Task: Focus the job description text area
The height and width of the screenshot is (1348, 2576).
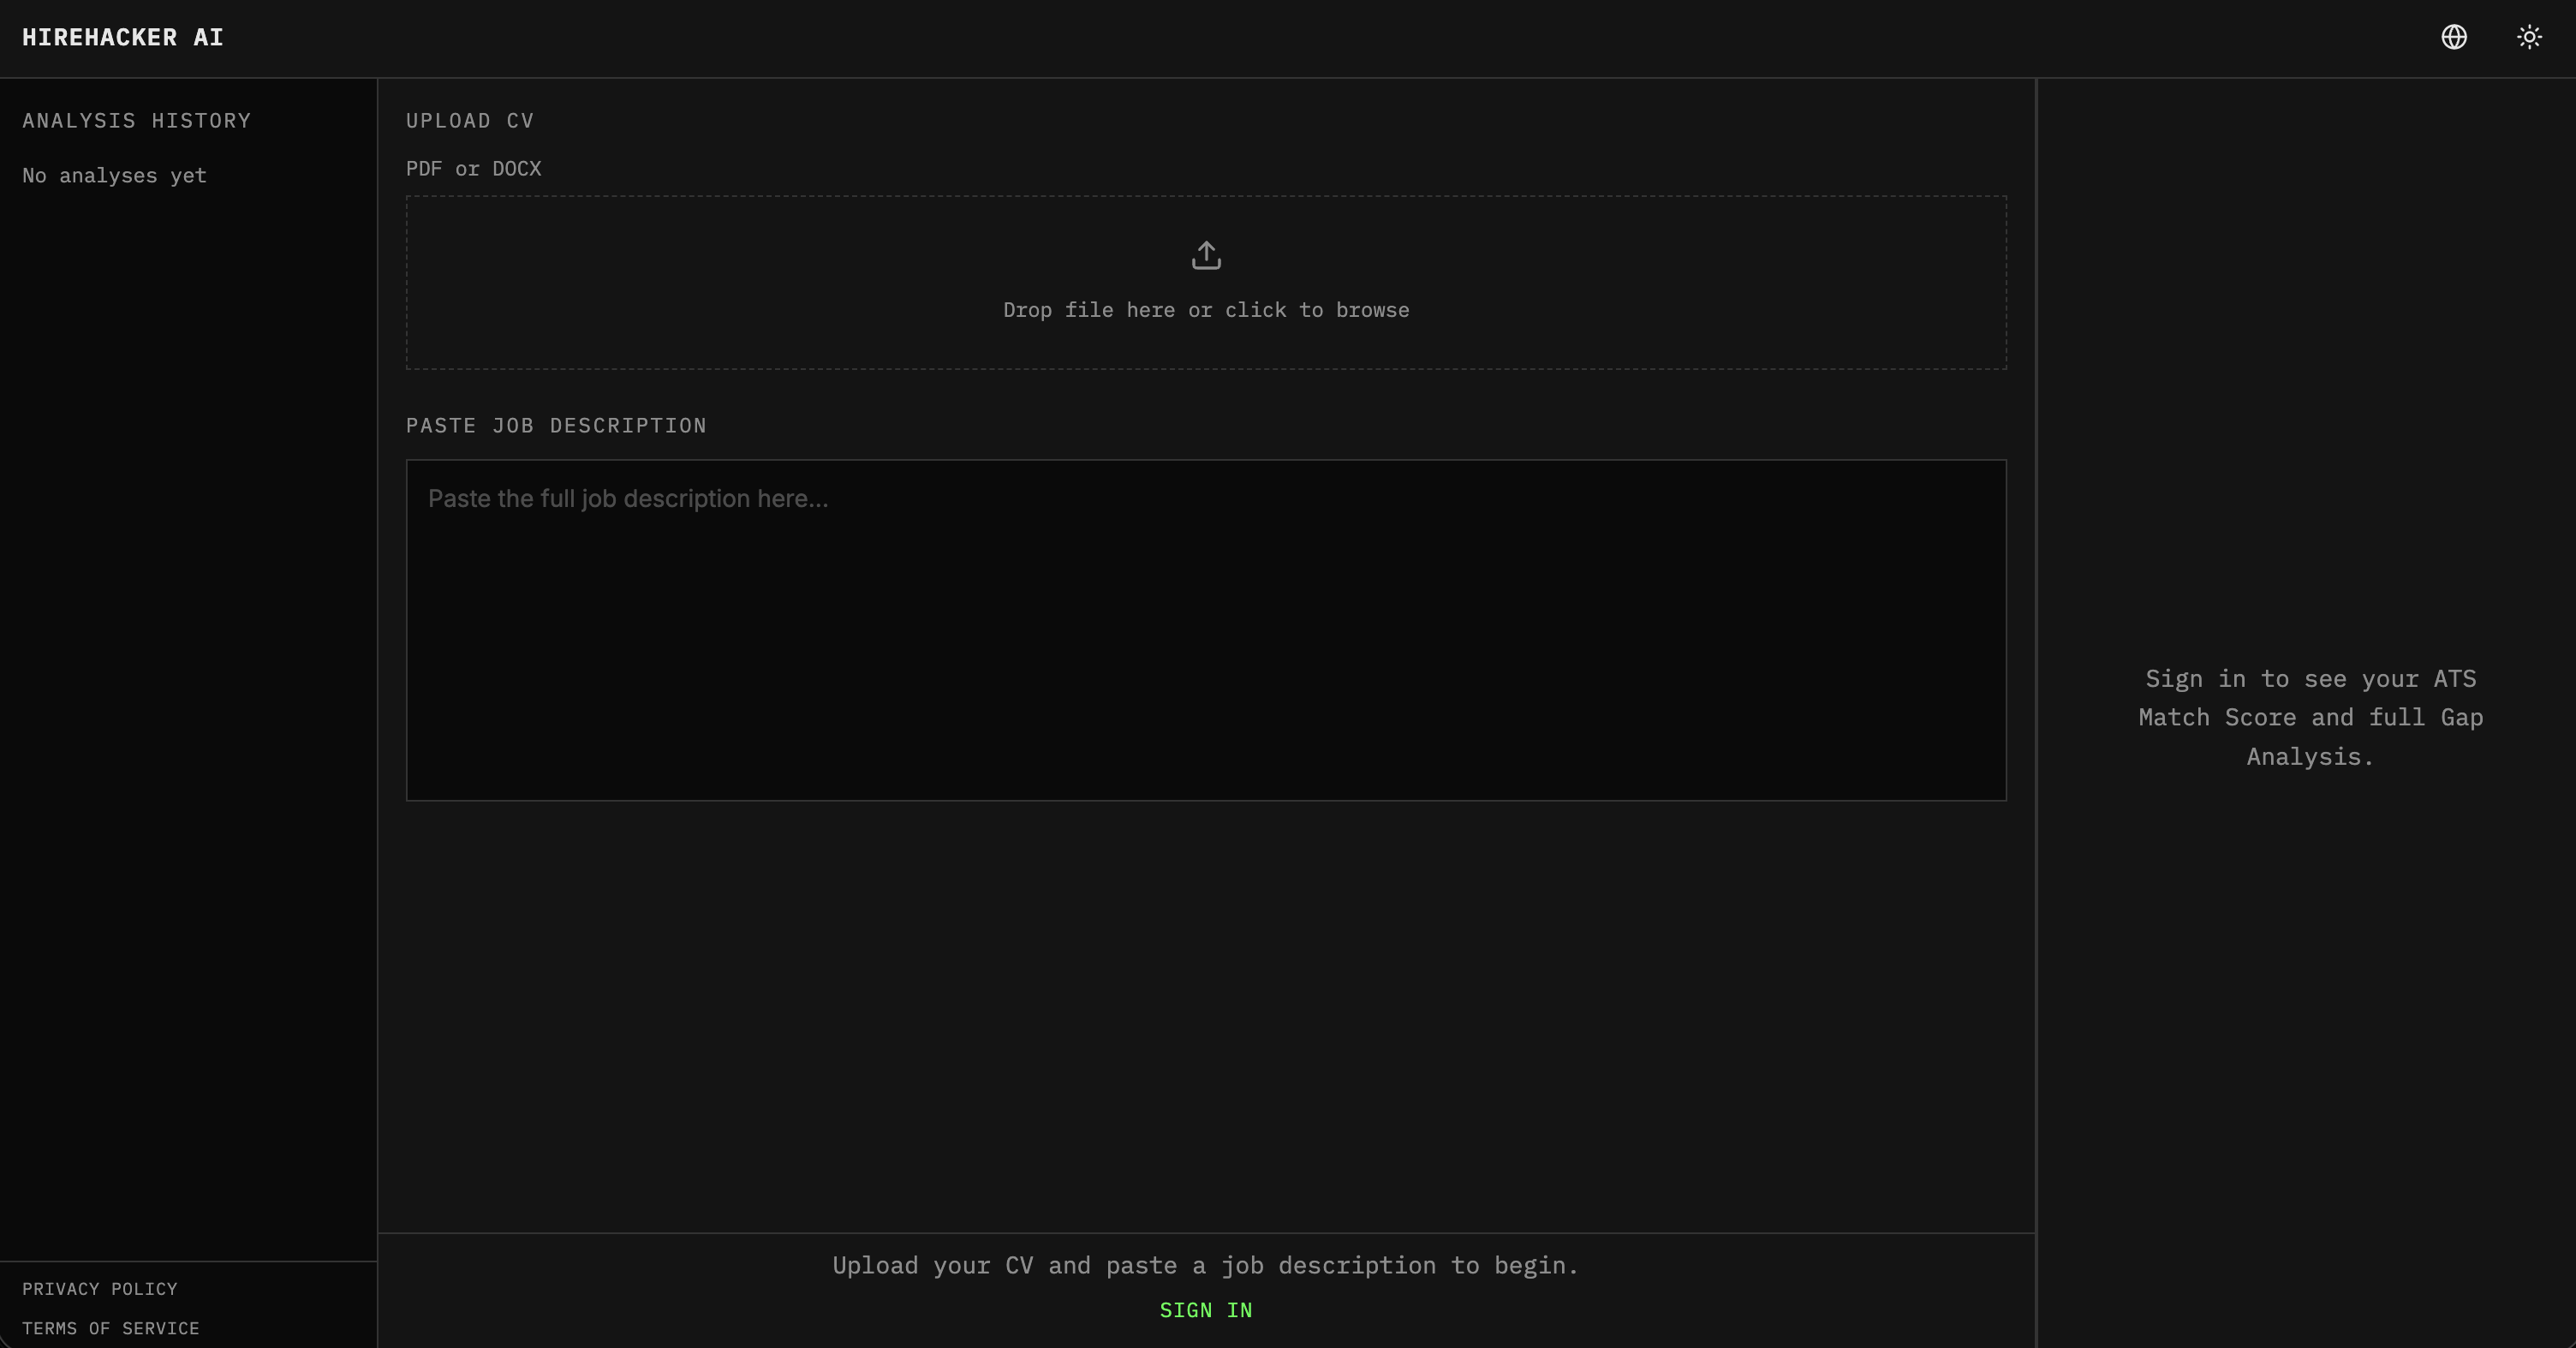Action: pyautogui.click(x=1206, y=650)
